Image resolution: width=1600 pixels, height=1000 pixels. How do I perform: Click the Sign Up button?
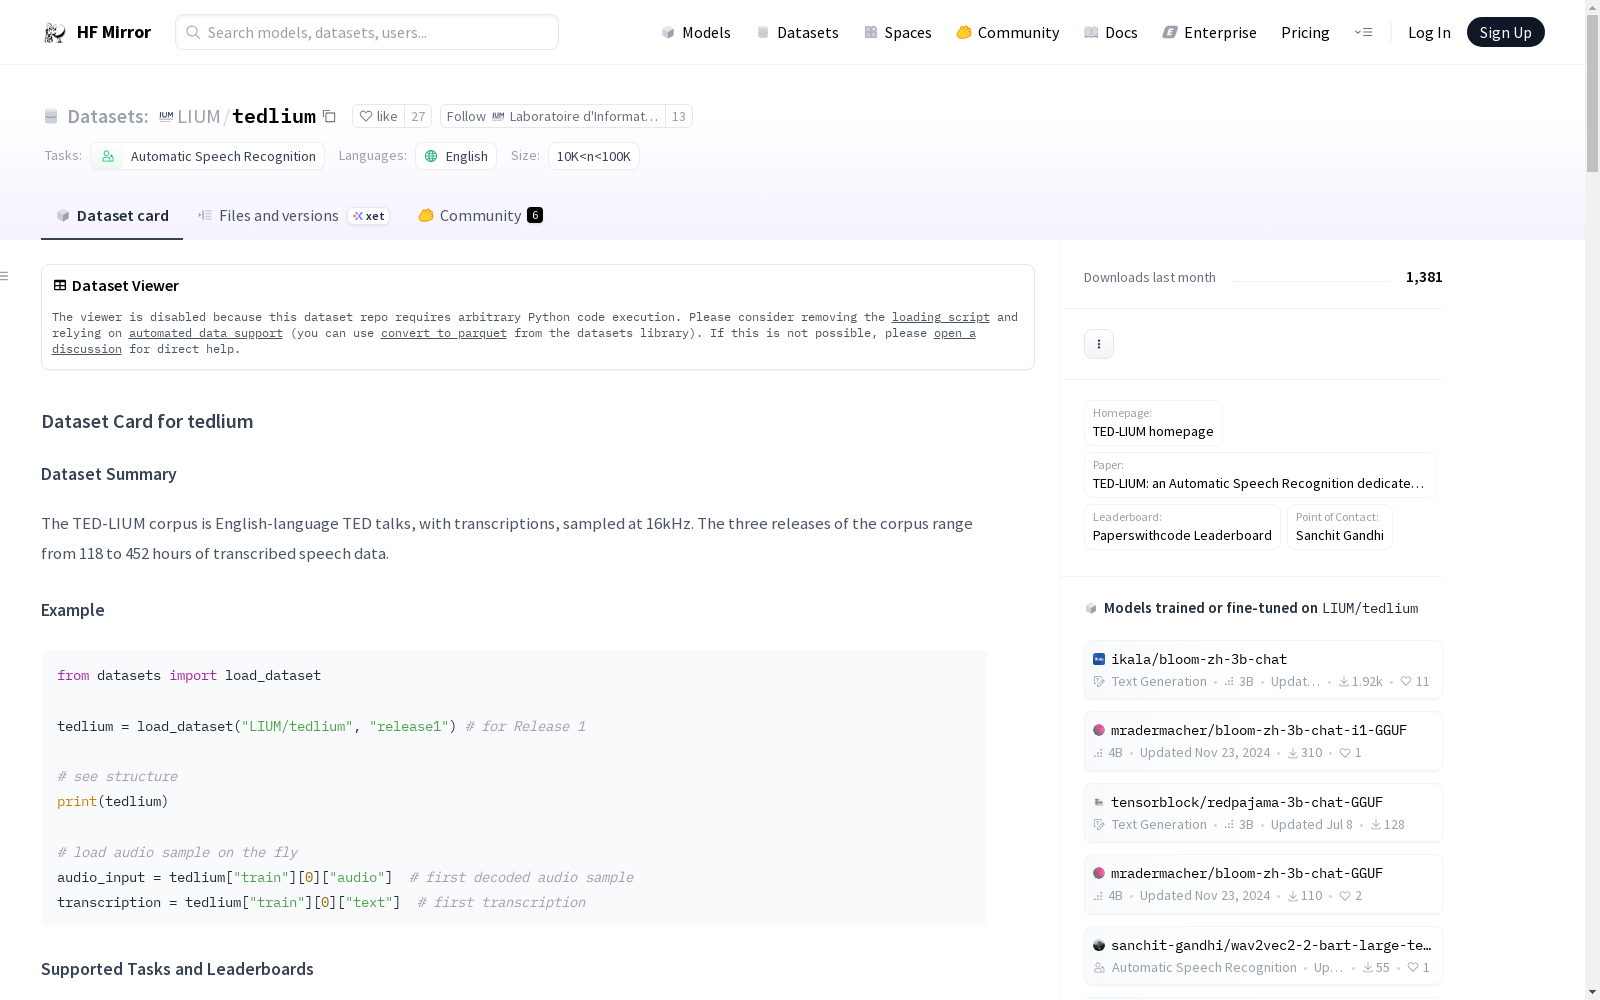click(x=1505, y=32)
